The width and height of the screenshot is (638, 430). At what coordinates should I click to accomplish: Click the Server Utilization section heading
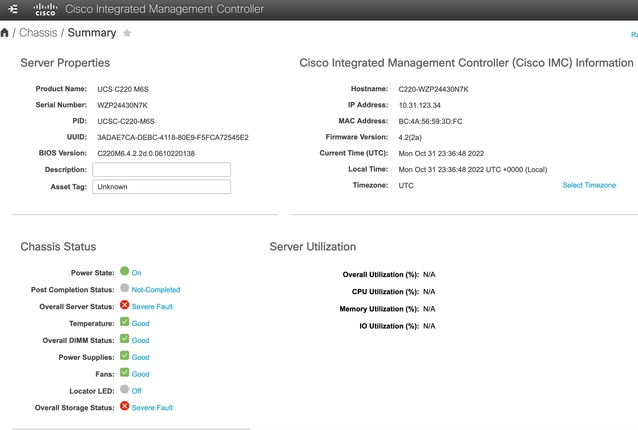point(312,247)
